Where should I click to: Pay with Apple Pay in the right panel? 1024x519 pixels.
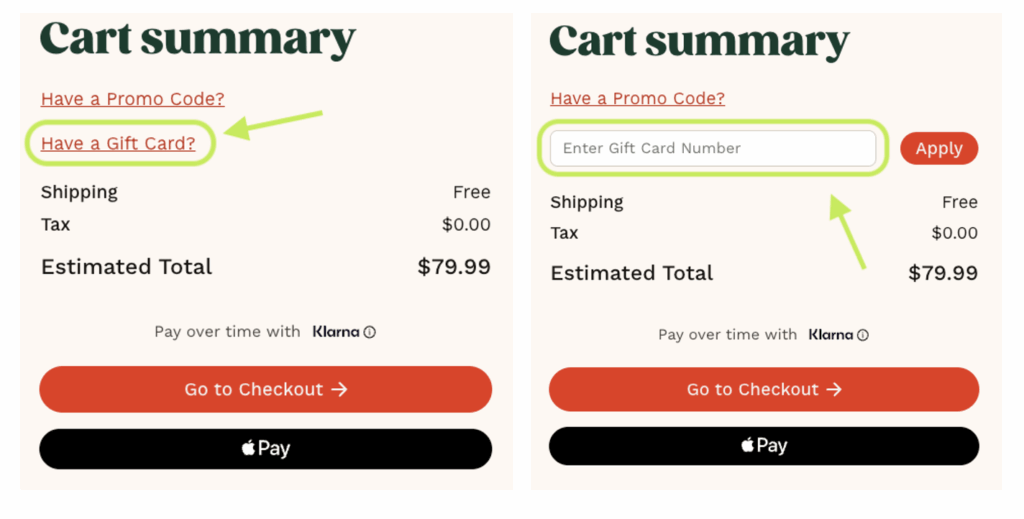coord(764,446)
